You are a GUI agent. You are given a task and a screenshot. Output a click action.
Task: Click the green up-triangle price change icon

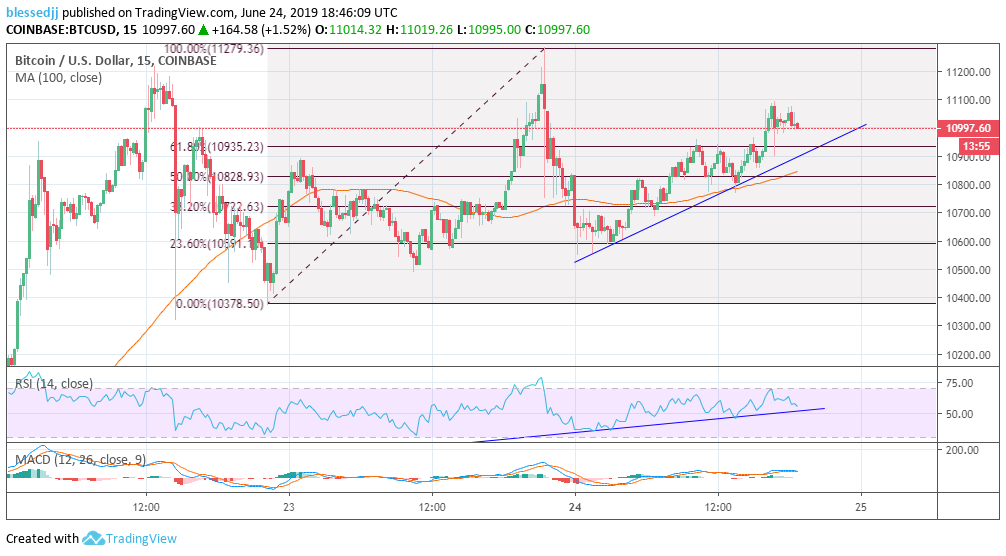coord(203,29)
